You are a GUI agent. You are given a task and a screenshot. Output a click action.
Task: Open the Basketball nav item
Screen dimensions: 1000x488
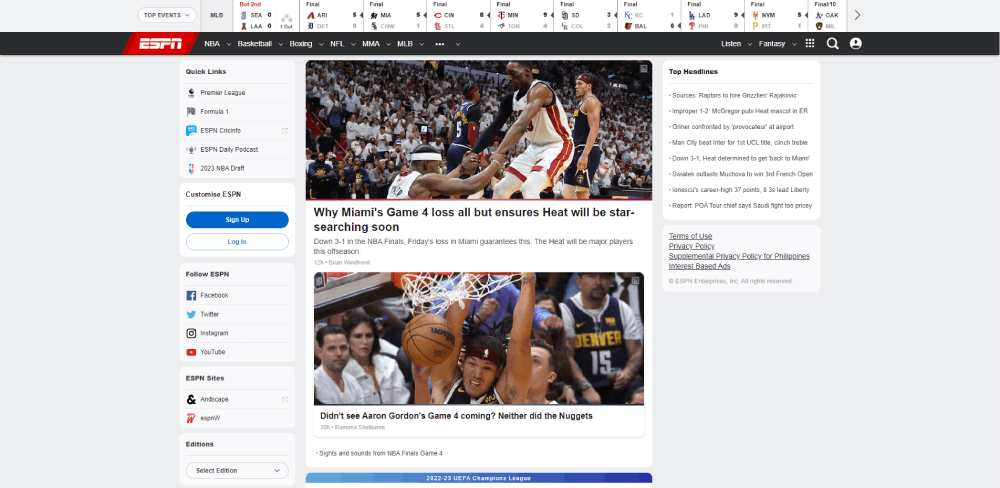[254, 44]
